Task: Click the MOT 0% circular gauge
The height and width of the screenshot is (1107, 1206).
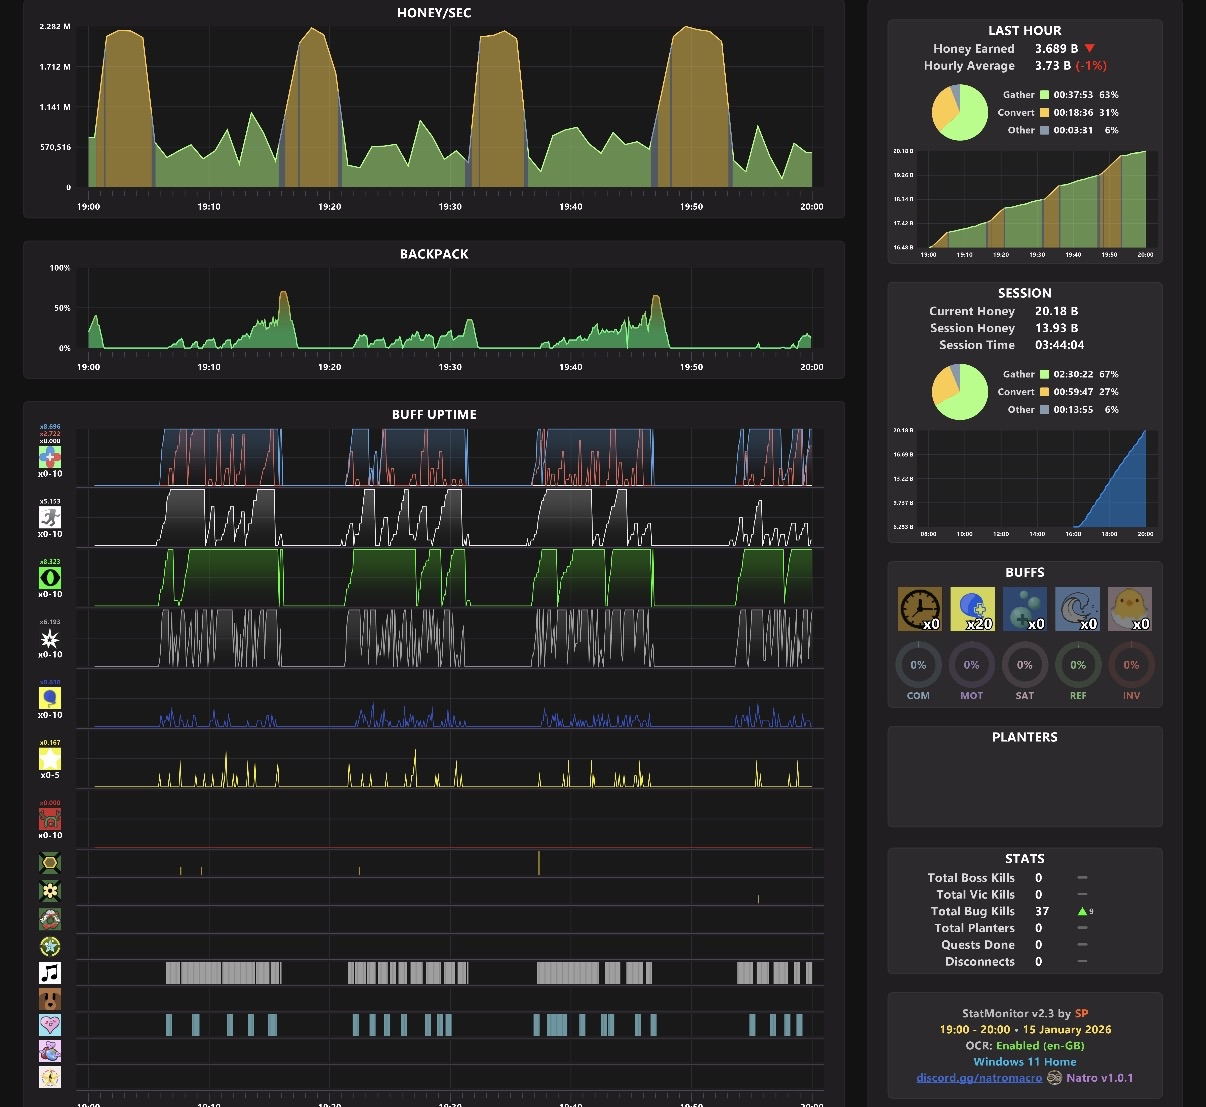Action: (x=971, y=665)
